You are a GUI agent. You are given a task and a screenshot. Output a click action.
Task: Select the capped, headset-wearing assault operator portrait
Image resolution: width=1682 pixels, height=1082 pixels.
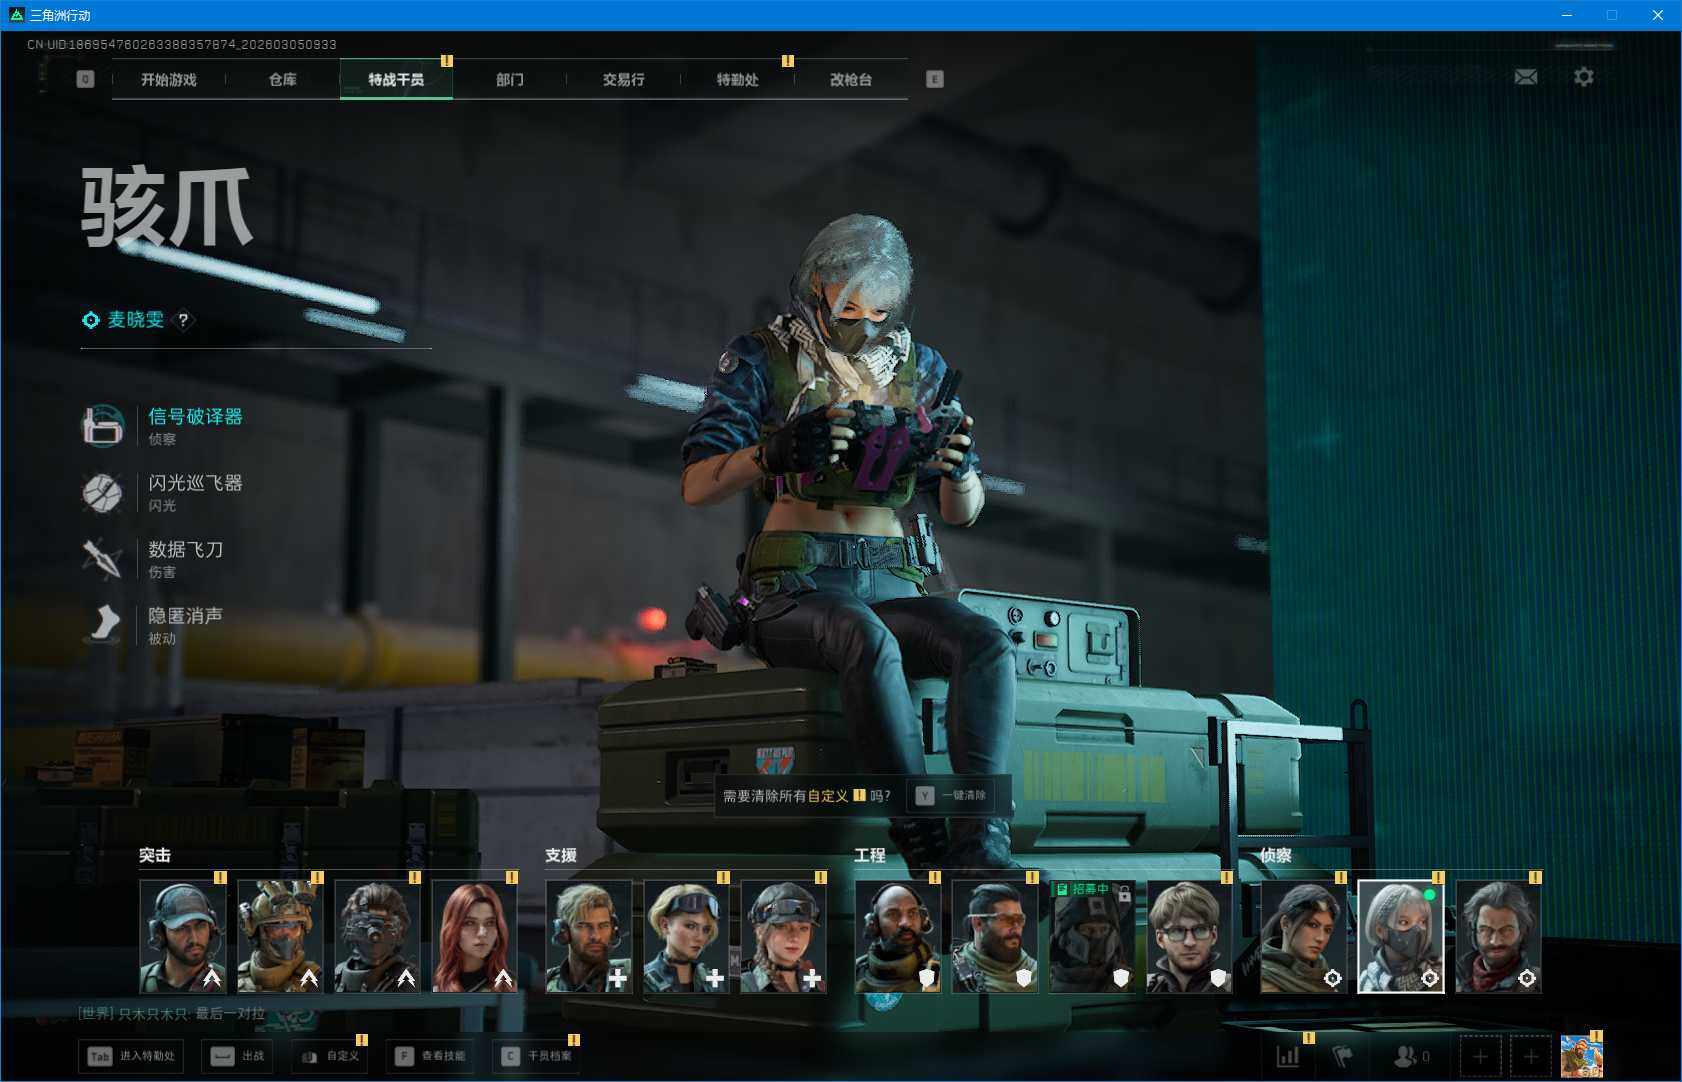pyautogui.click(x=183, y=936)
